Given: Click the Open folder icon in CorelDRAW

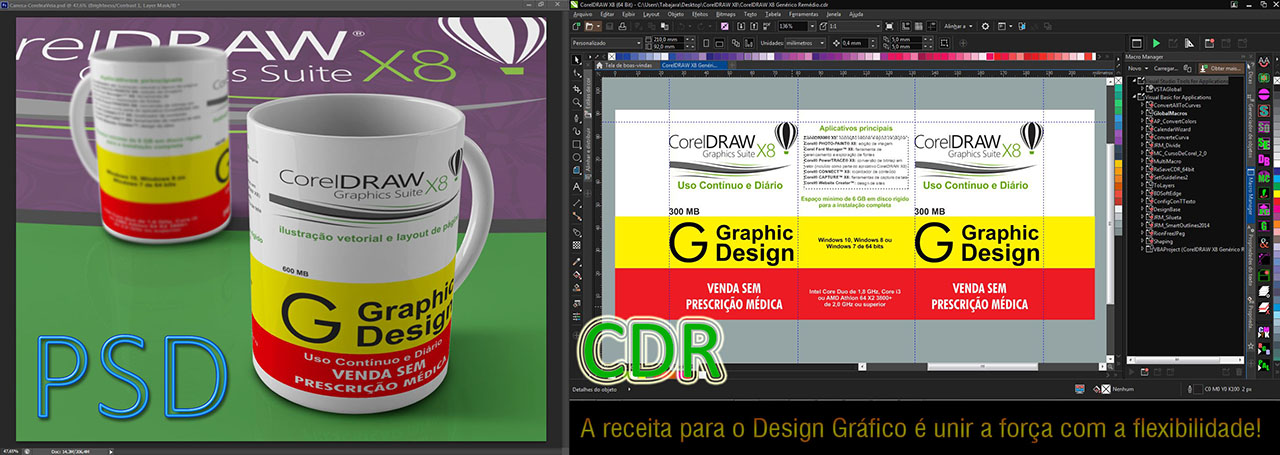Looking at the screenshot, I should click(x=589, y=26).
